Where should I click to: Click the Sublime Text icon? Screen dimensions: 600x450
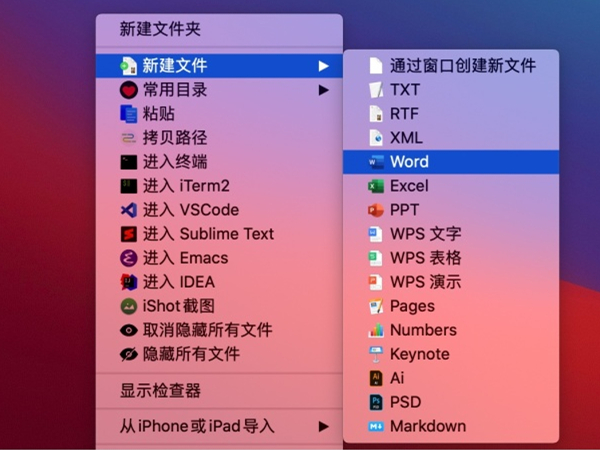click(x=128, y=234)
